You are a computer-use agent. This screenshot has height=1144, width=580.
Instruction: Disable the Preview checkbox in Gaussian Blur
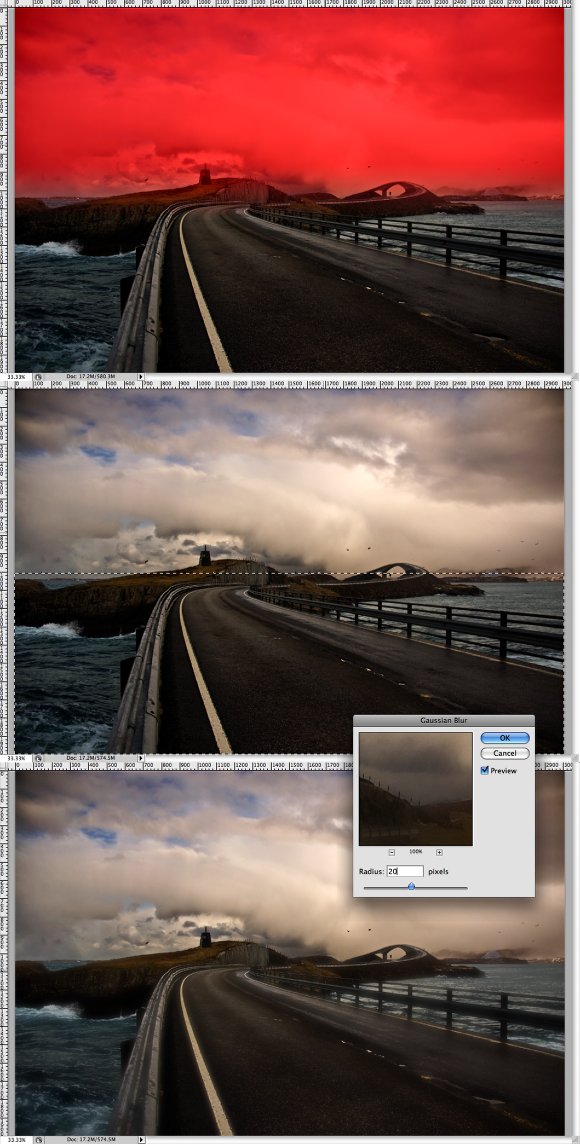click(x=484, y=770)
